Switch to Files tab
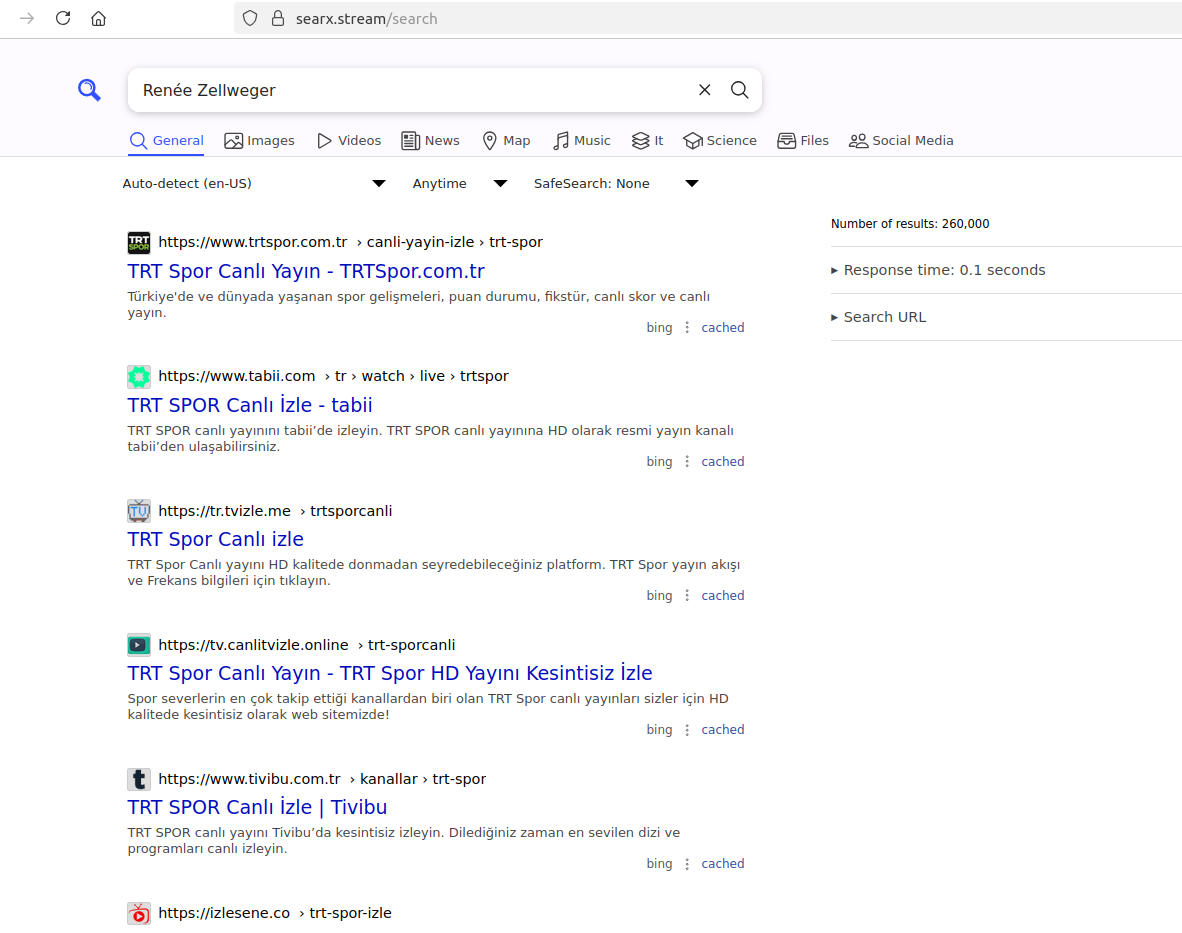The width and height of the screenshot is (1182, 933). [803, 141]
